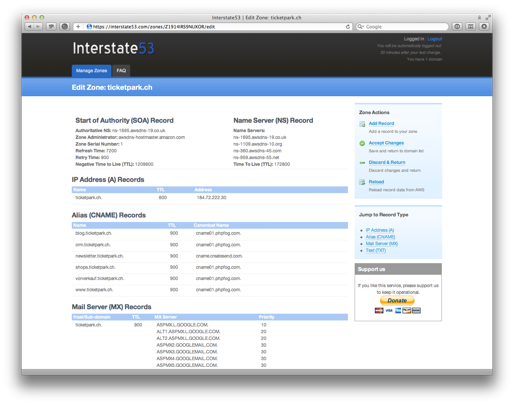Click the yellow Donate button
Viewport: 514px width, 405px height.
point(397,301)
